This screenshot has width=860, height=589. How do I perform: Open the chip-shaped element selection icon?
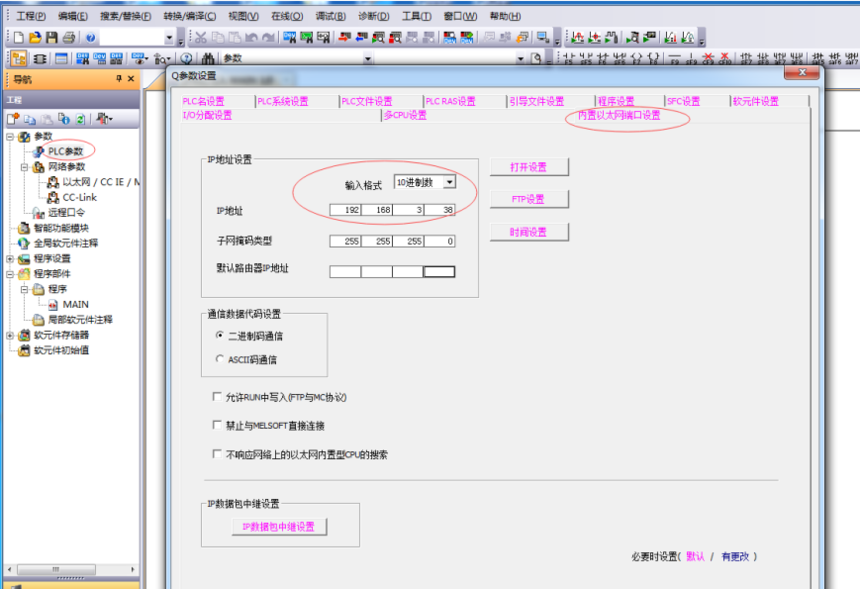point(40,58)
